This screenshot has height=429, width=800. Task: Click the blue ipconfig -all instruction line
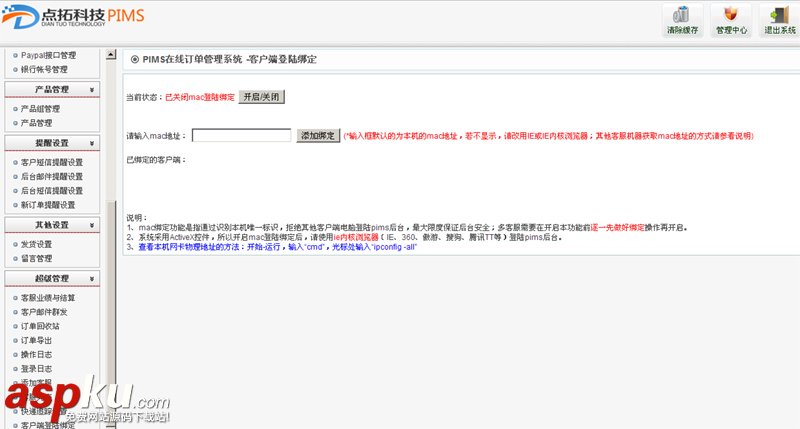[278, 247]
